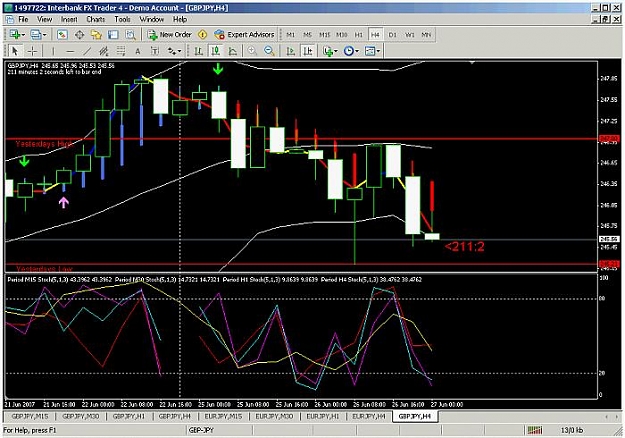
Task: Select the pink up arrow chart object
Action: tap(64, 202)
